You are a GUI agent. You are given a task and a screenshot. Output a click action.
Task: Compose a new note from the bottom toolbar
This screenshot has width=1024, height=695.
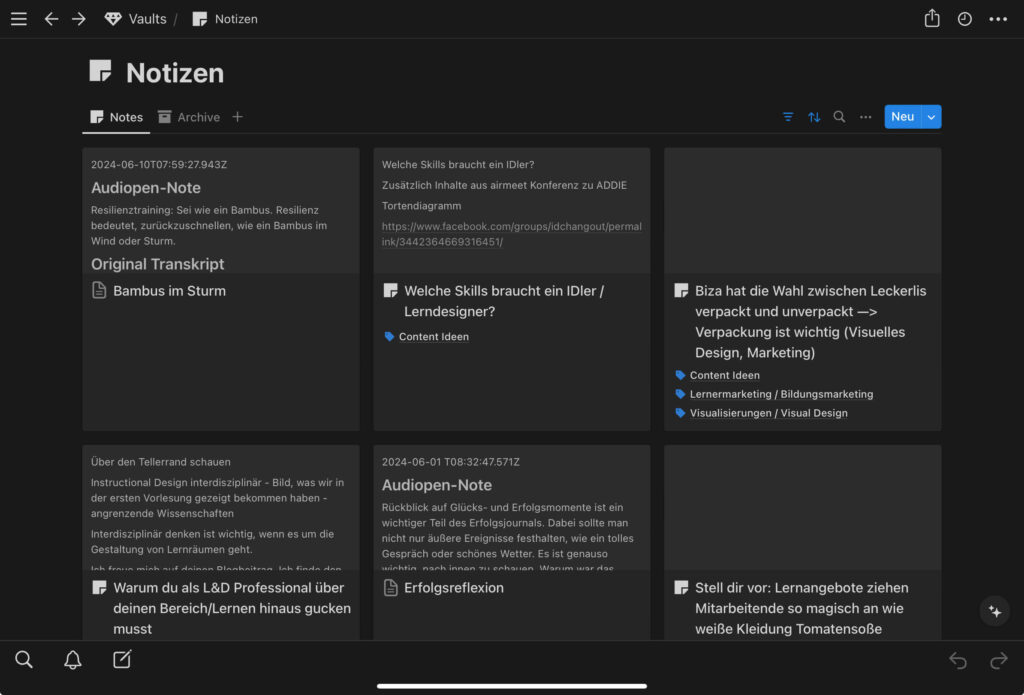tap(120, 660)
